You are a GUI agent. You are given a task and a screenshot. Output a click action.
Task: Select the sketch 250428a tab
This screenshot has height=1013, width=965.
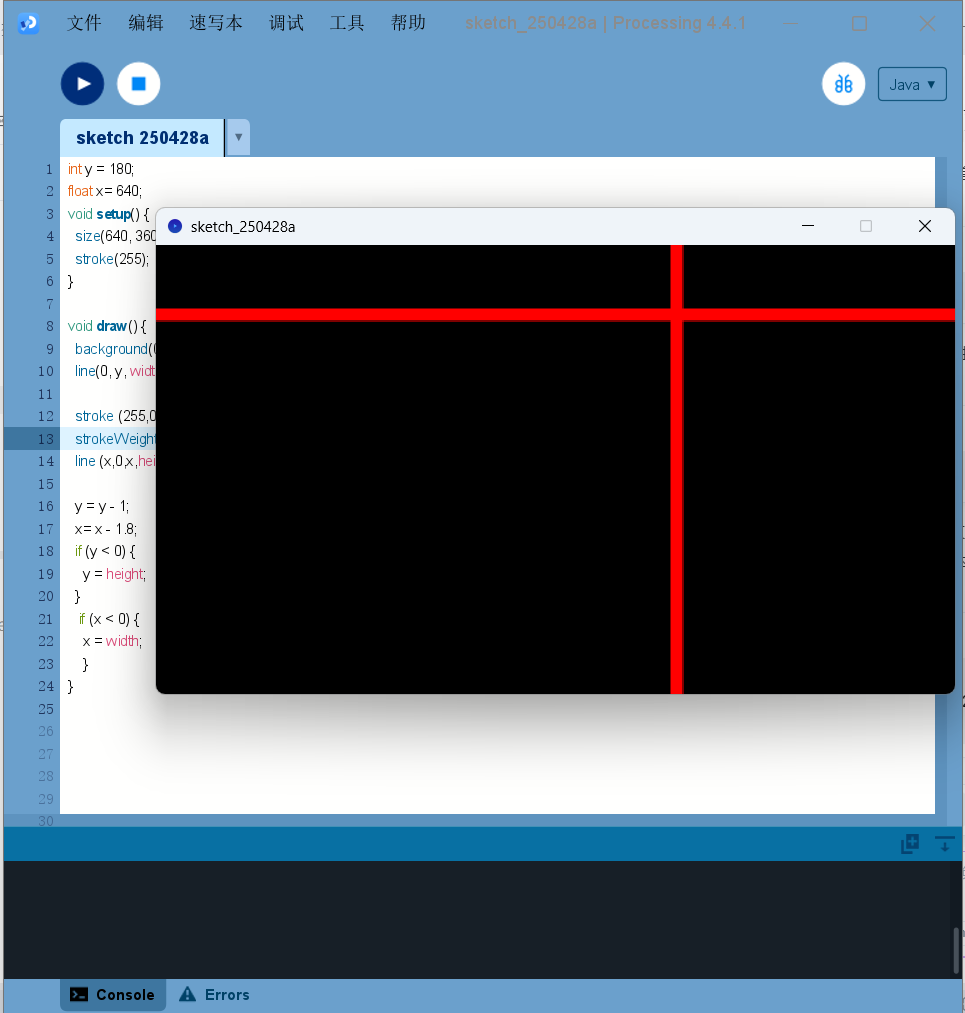(x=142, y=138)
